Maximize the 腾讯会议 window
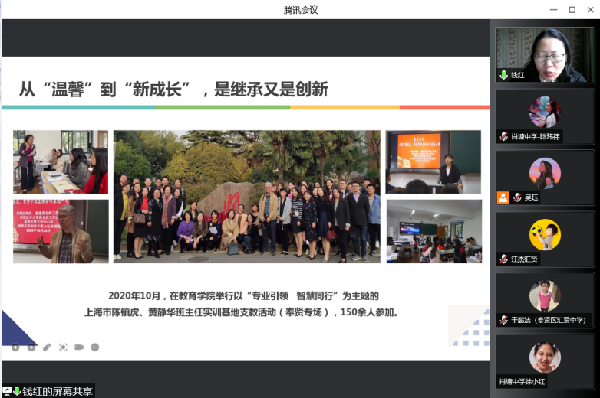 pos(572,10)
